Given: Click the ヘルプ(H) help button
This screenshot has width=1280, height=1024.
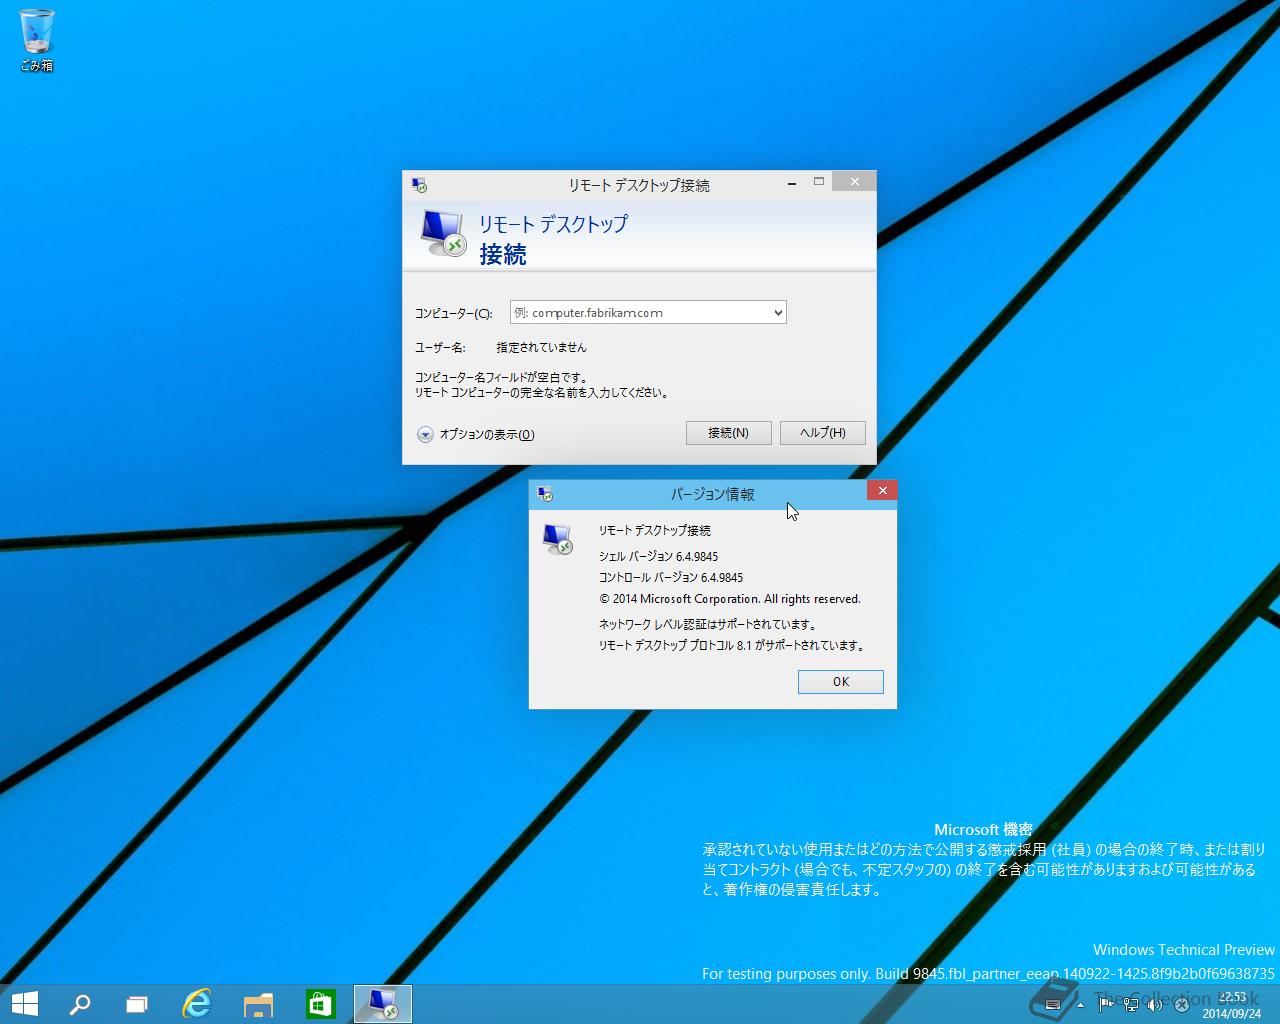Looking at the screenshot, I should [822, 433].
